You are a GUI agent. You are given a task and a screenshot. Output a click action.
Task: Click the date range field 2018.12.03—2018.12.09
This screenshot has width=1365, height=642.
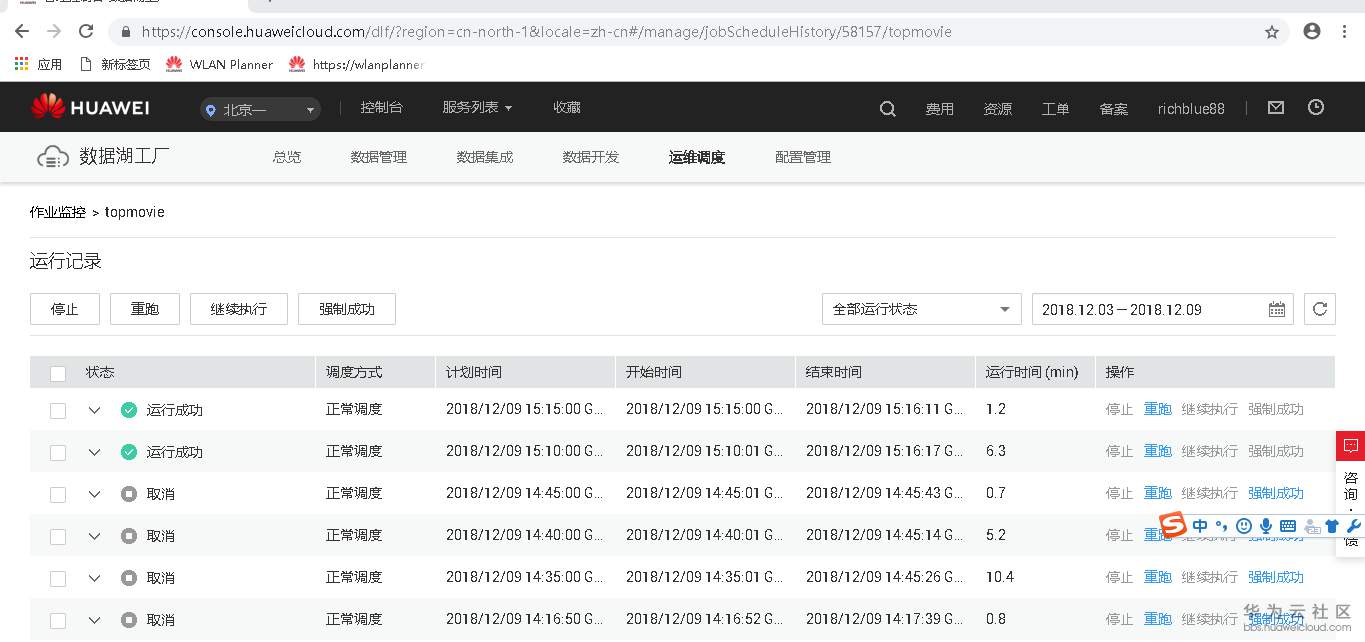click(x=1162, y=309)
